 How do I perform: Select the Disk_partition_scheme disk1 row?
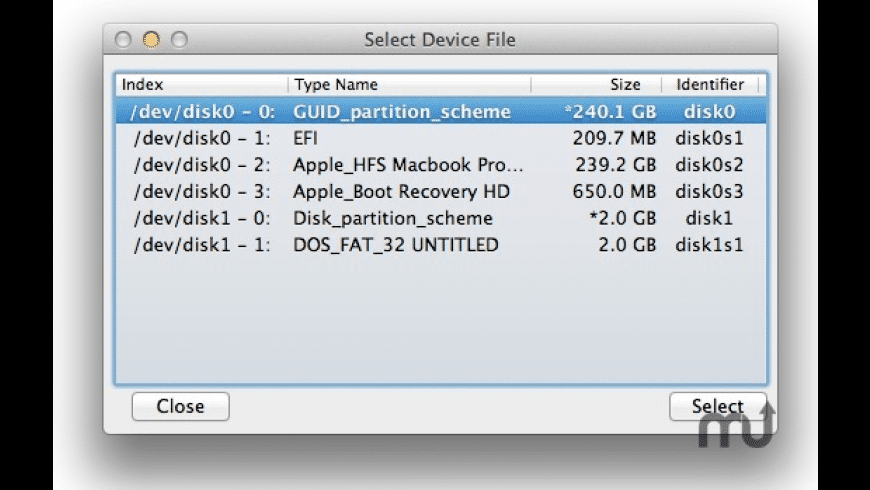440,218
